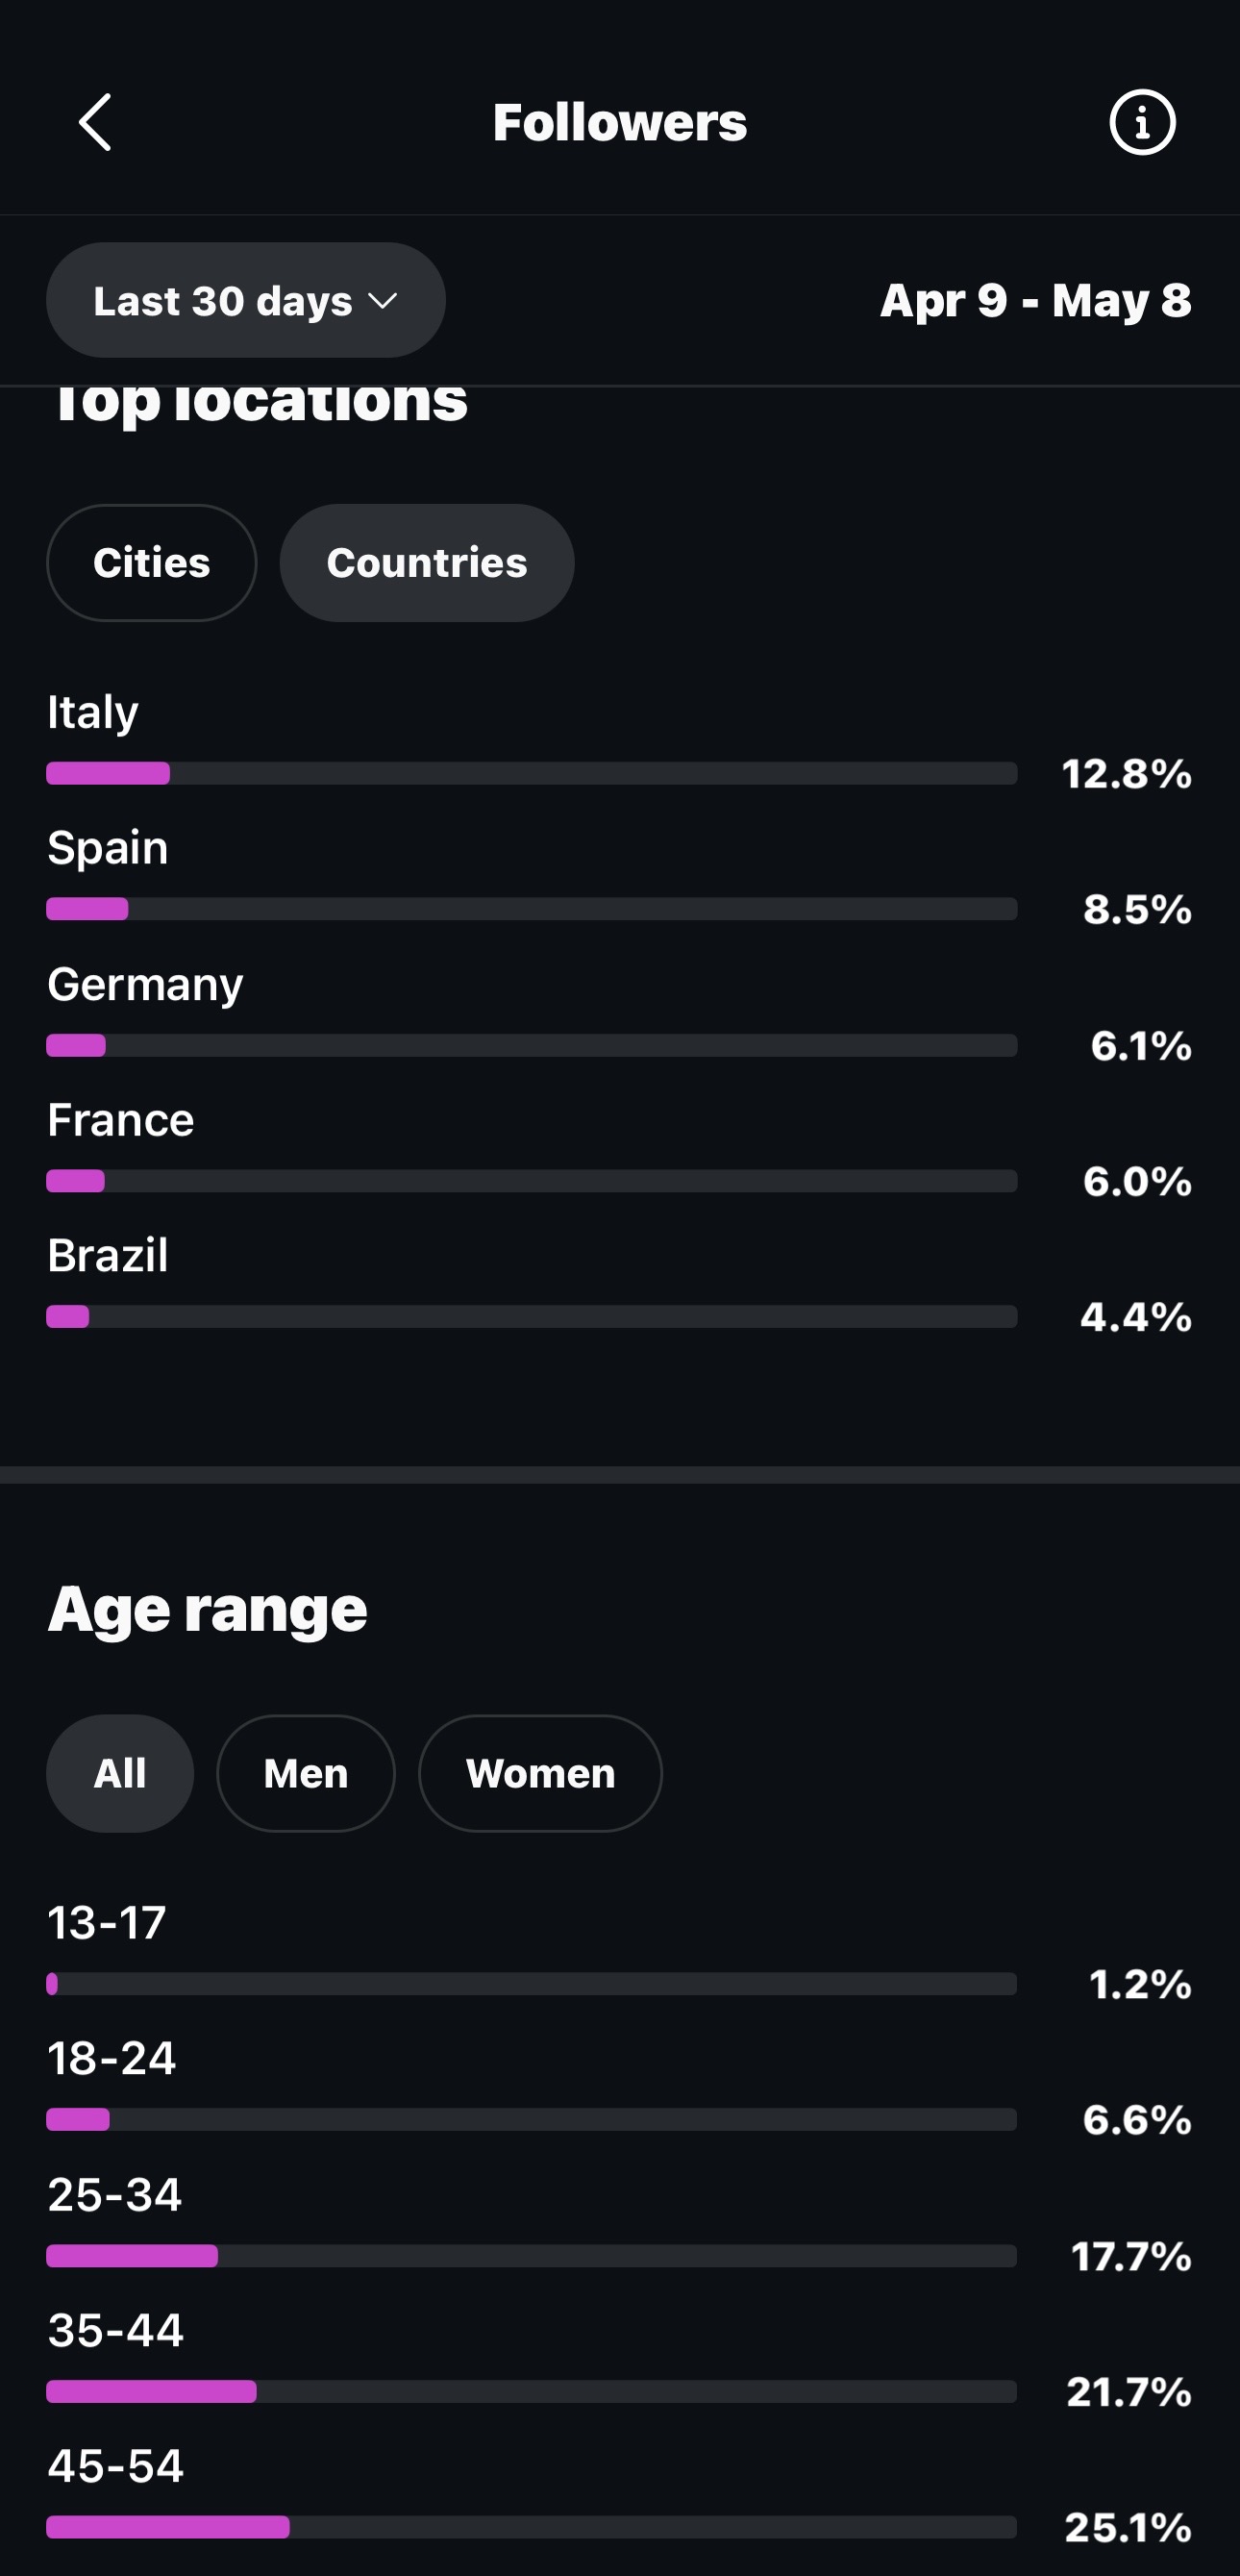
Task: Expand the Last 30 days chevron
Action: click(x=383, y=301)
